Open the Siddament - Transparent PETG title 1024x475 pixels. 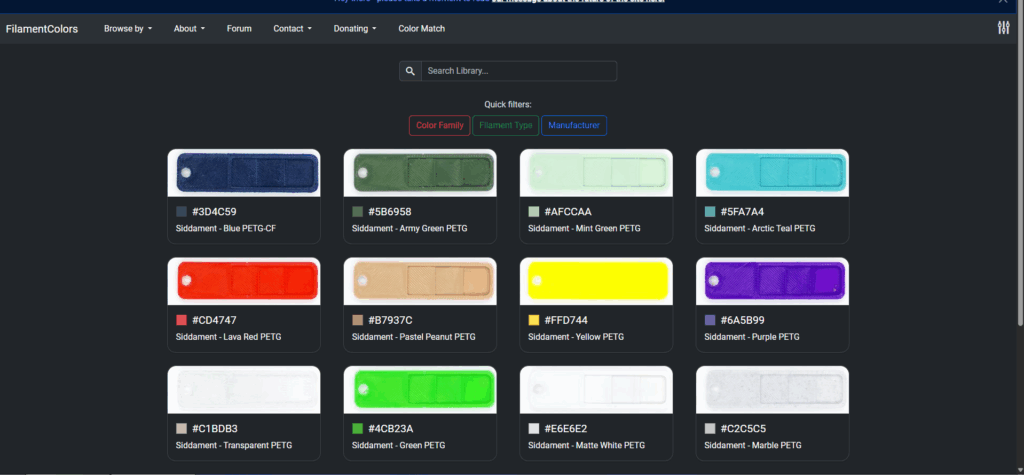coord(234,446)
